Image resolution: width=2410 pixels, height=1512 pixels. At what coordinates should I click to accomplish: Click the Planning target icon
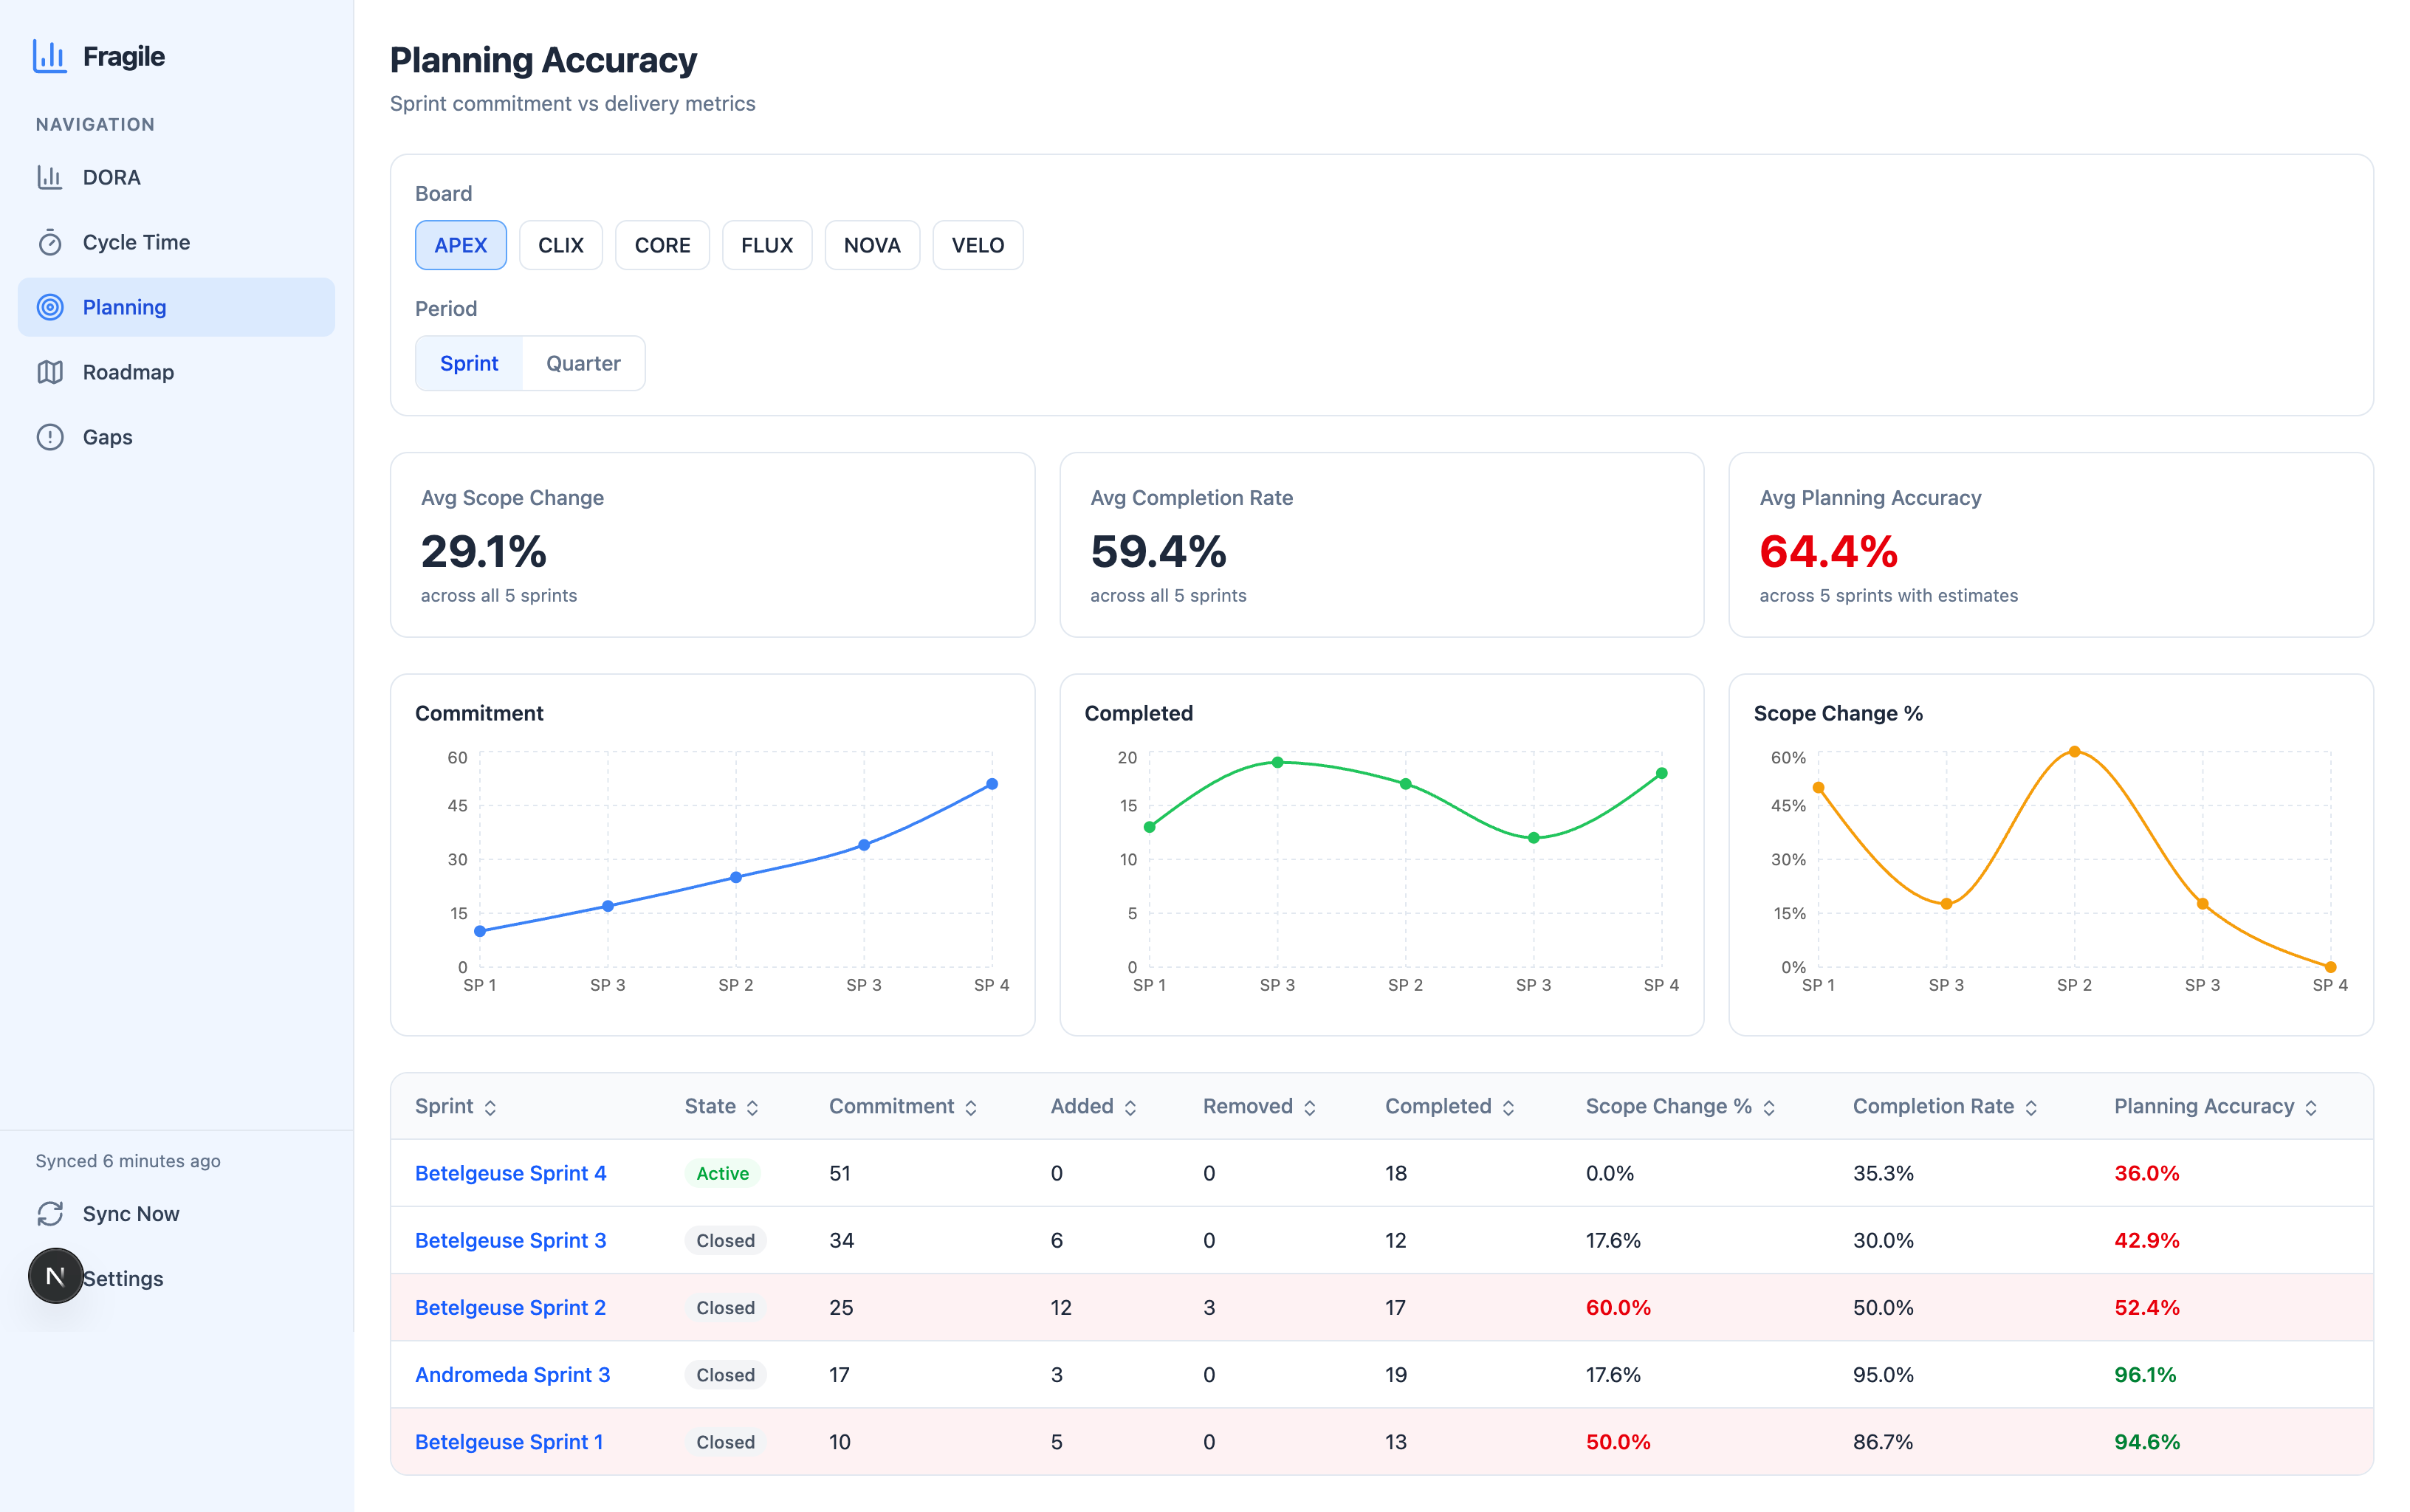click(50, 307)
